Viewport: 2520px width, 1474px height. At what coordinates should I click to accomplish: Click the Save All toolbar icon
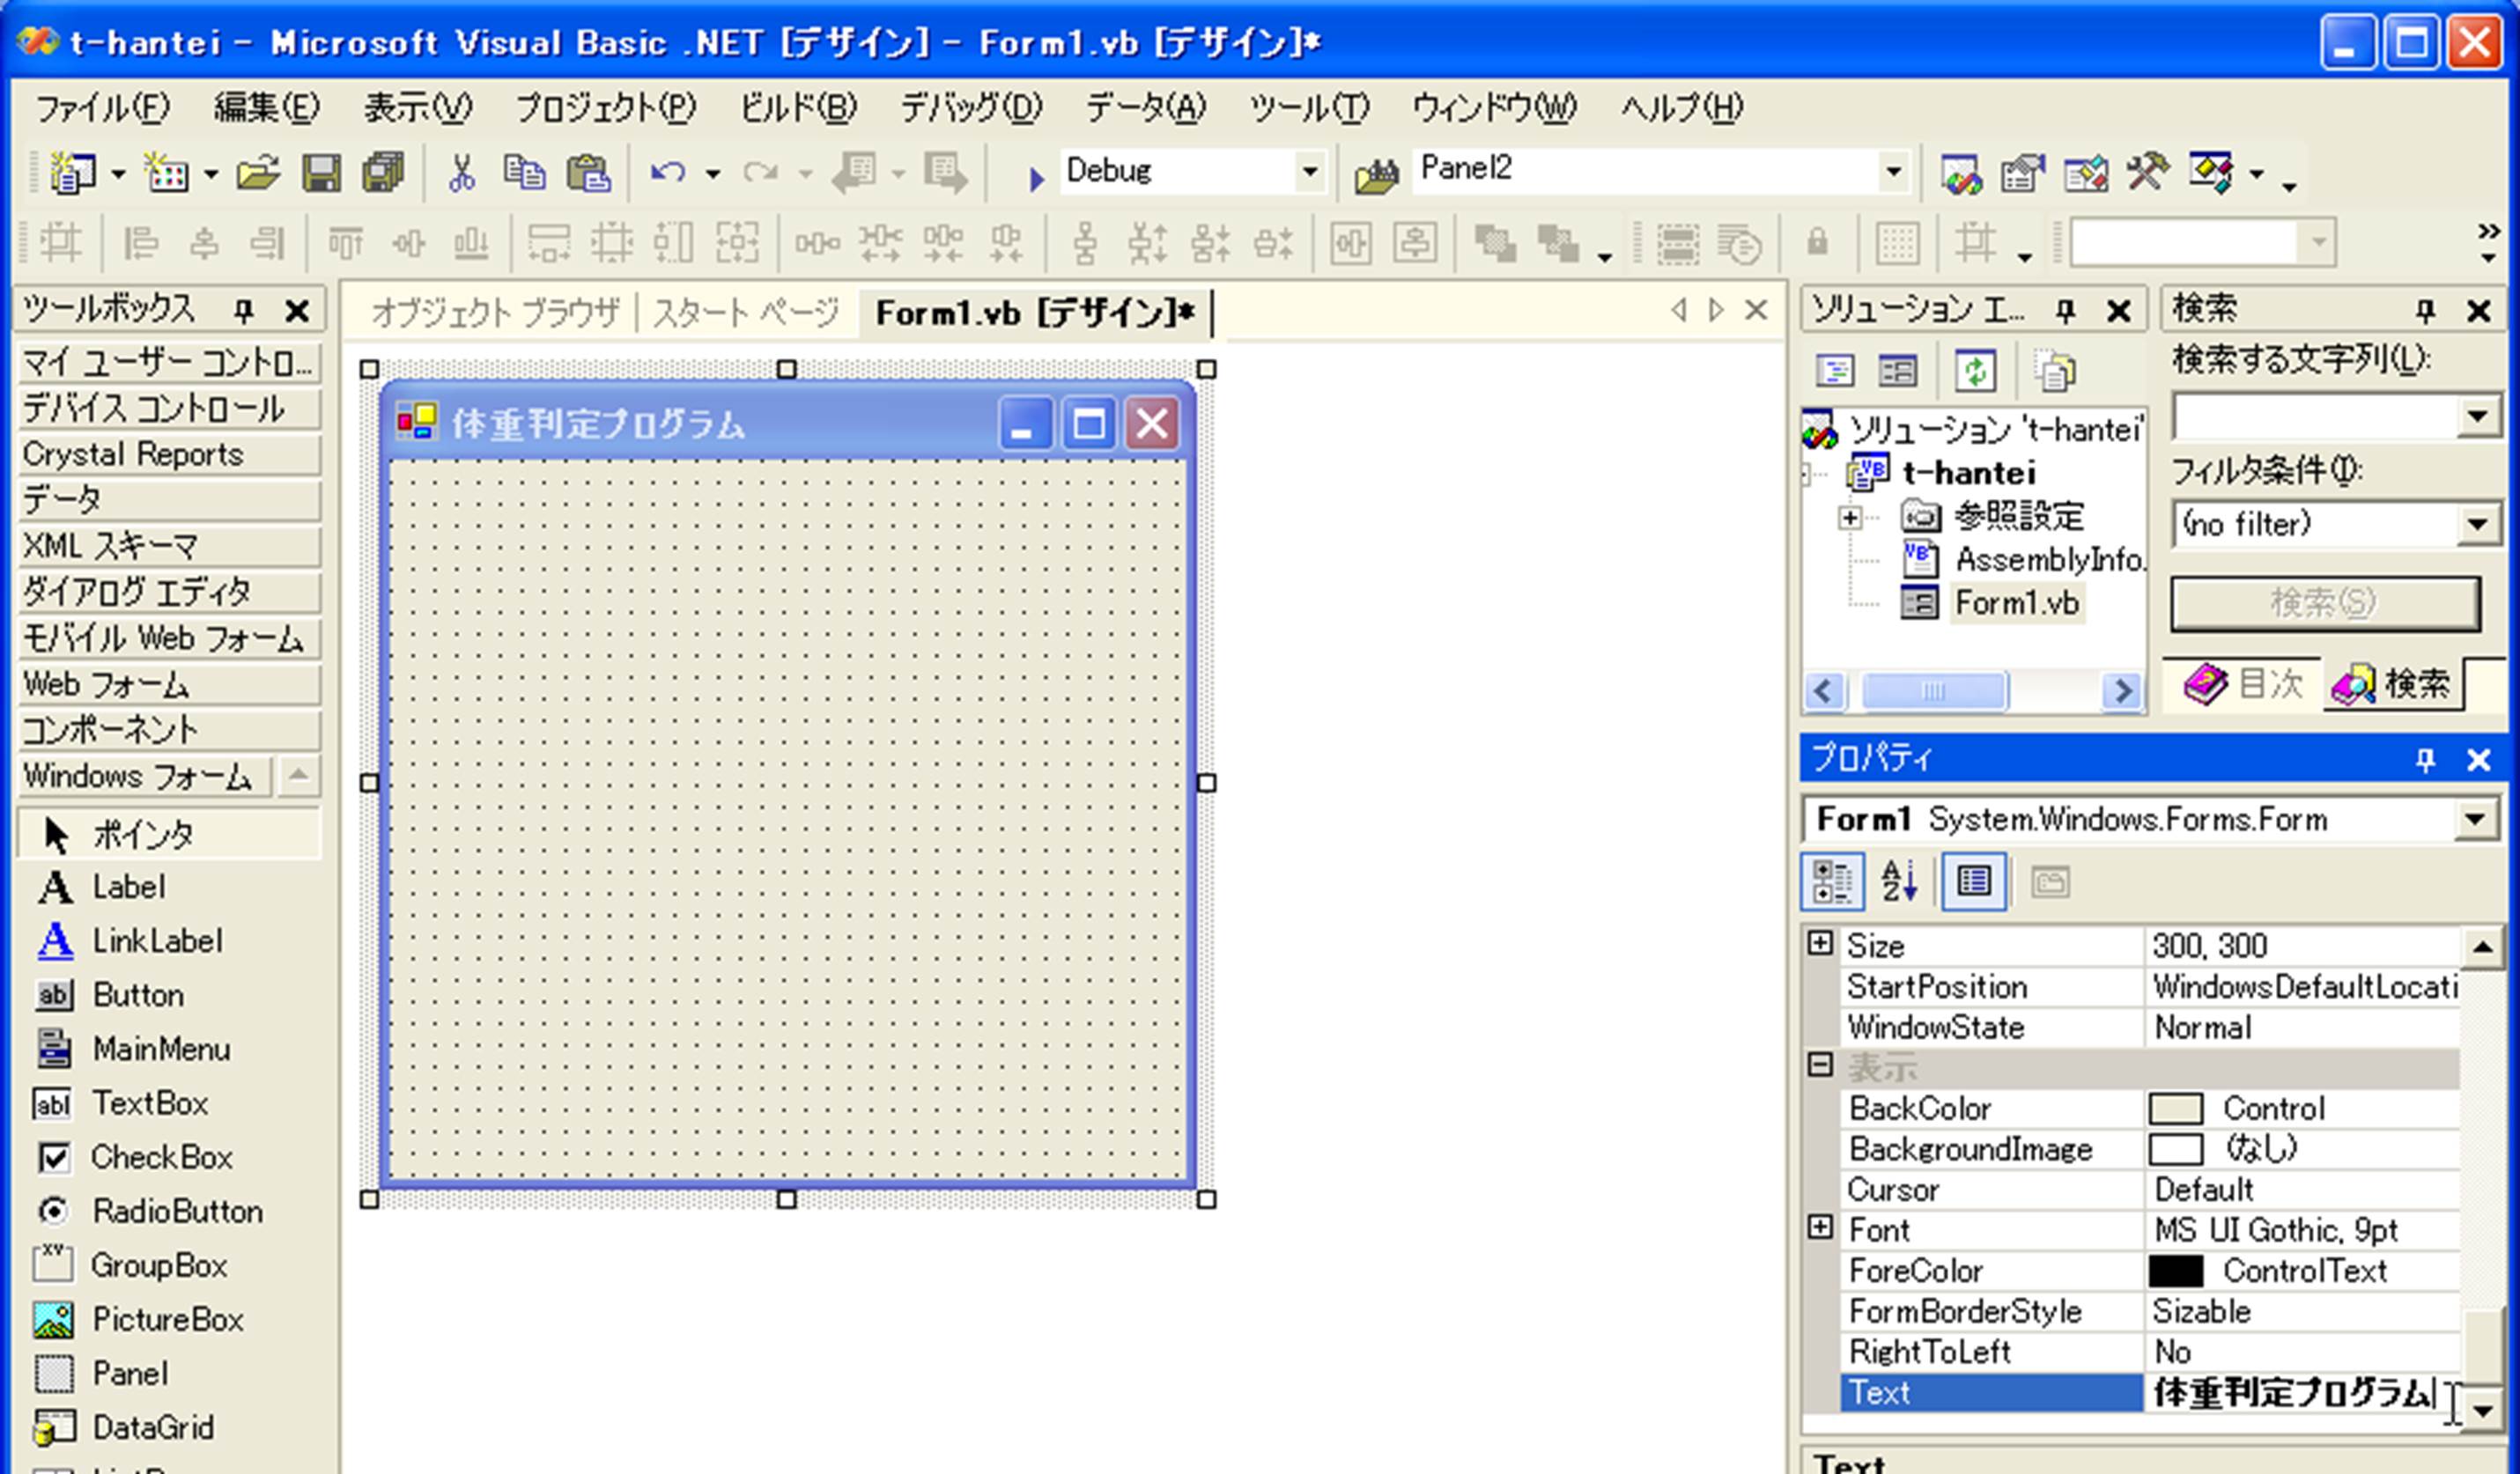pyautogui.click(x=383, y=173)
